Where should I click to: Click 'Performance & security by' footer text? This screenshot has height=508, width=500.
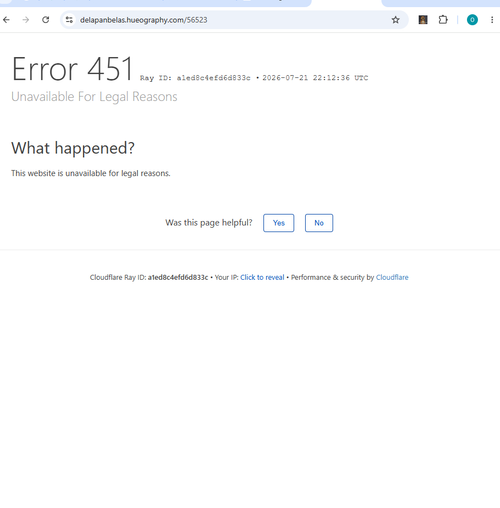click(x=332, y=277)
